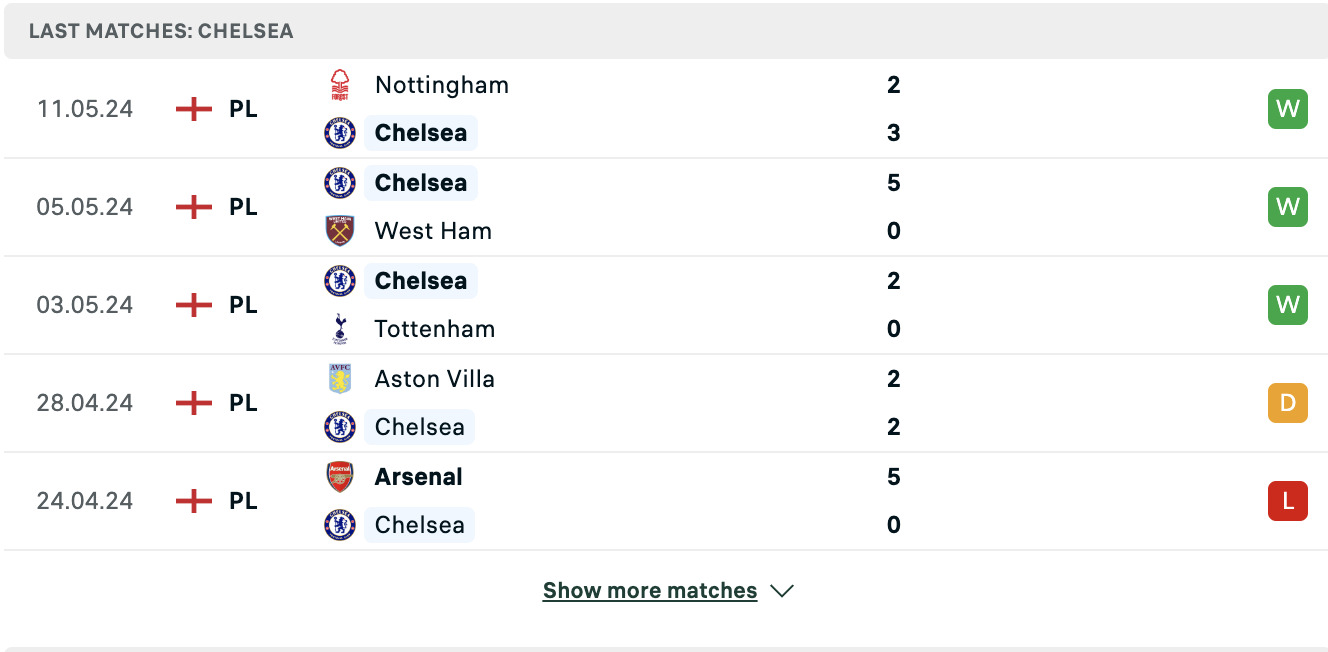Click the red L loss badge
This screenshot has width=1328, height=652.
click(1288, 501)
